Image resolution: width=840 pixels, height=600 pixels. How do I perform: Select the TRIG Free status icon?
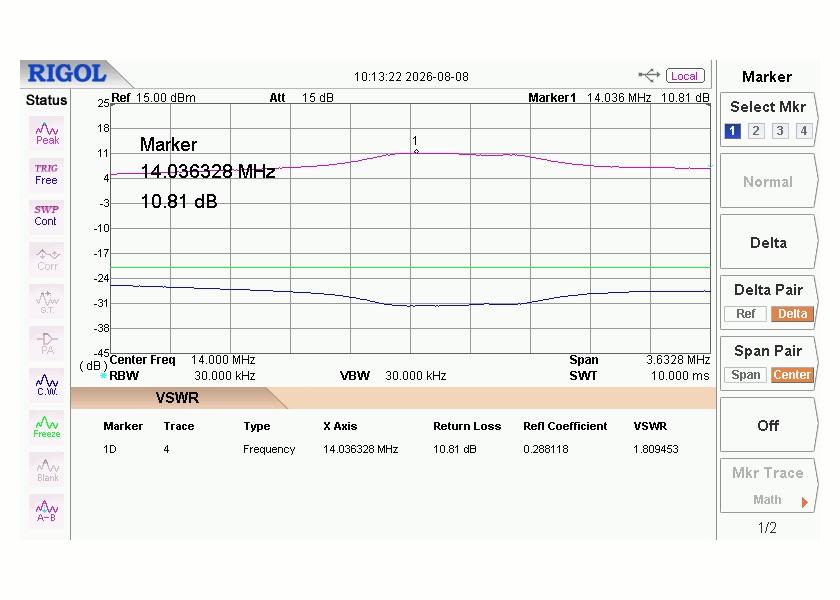tap(47, 175)
